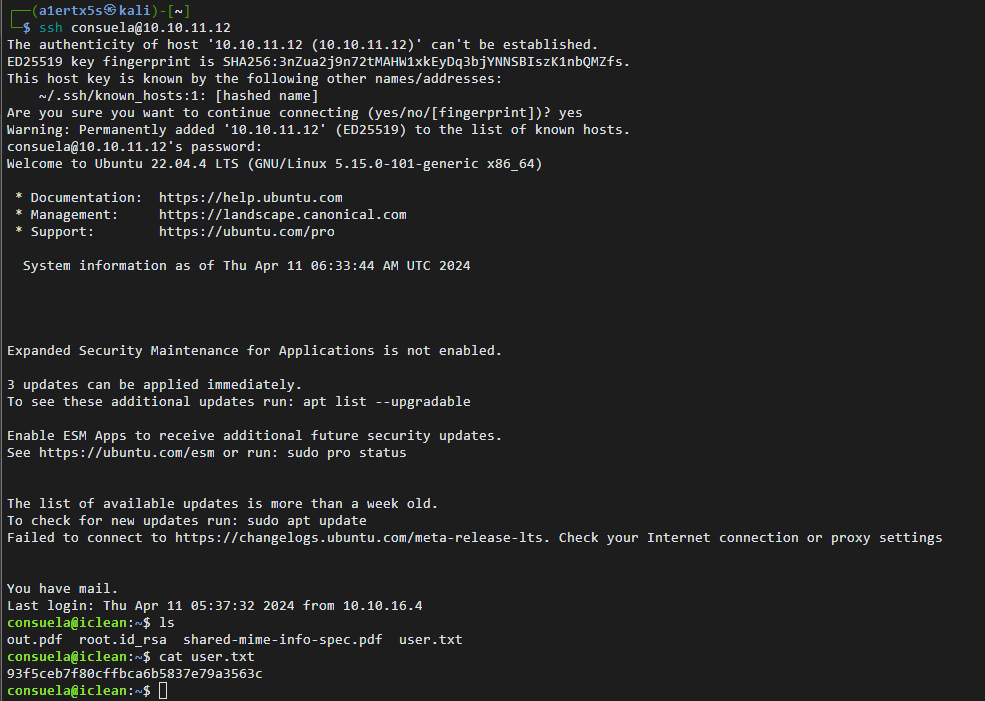Click the ubuntu.com/pro support link

(246, 231)
